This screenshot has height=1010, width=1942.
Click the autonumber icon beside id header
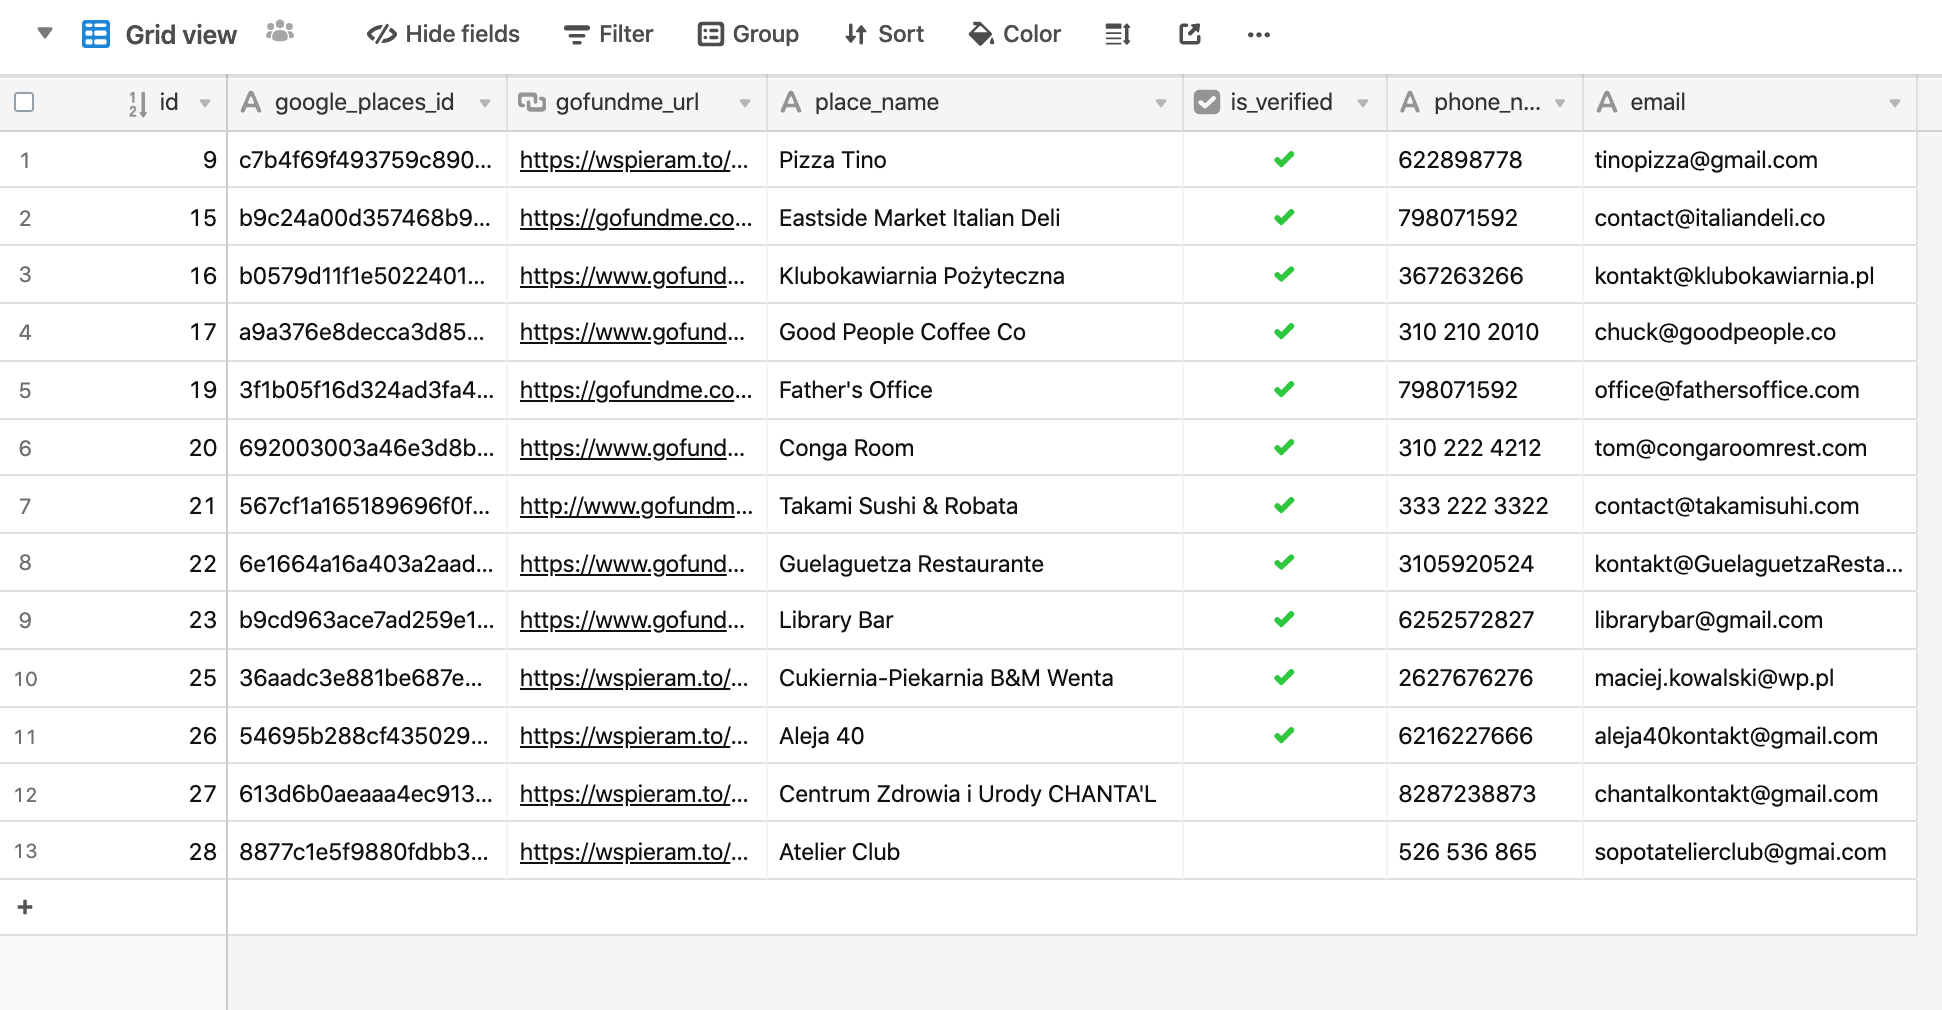[x=138, y=103]
